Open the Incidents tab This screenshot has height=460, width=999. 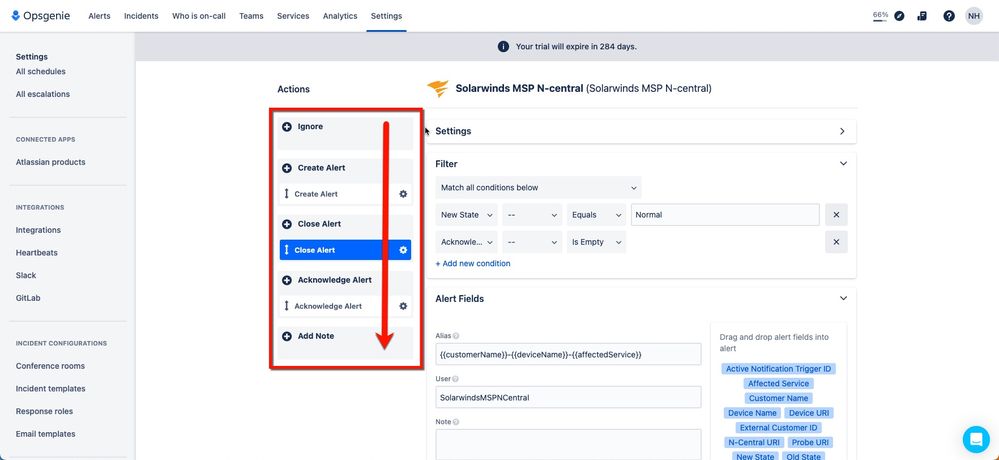click(141, 16)
